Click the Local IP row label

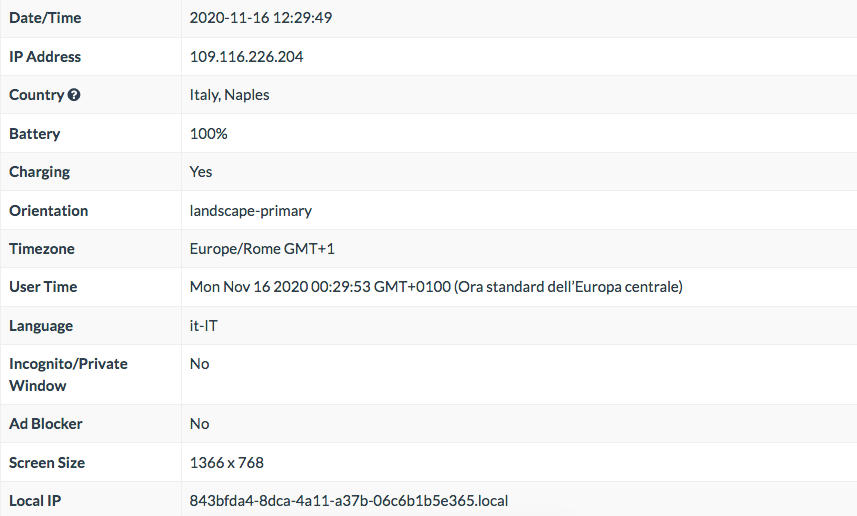coord(35,501)
